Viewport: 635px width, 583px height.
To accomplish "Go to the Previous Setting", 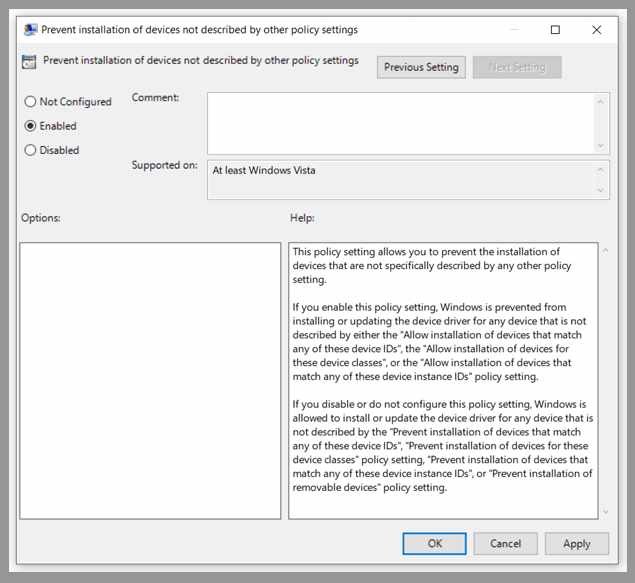I will [x=421, y=67].
